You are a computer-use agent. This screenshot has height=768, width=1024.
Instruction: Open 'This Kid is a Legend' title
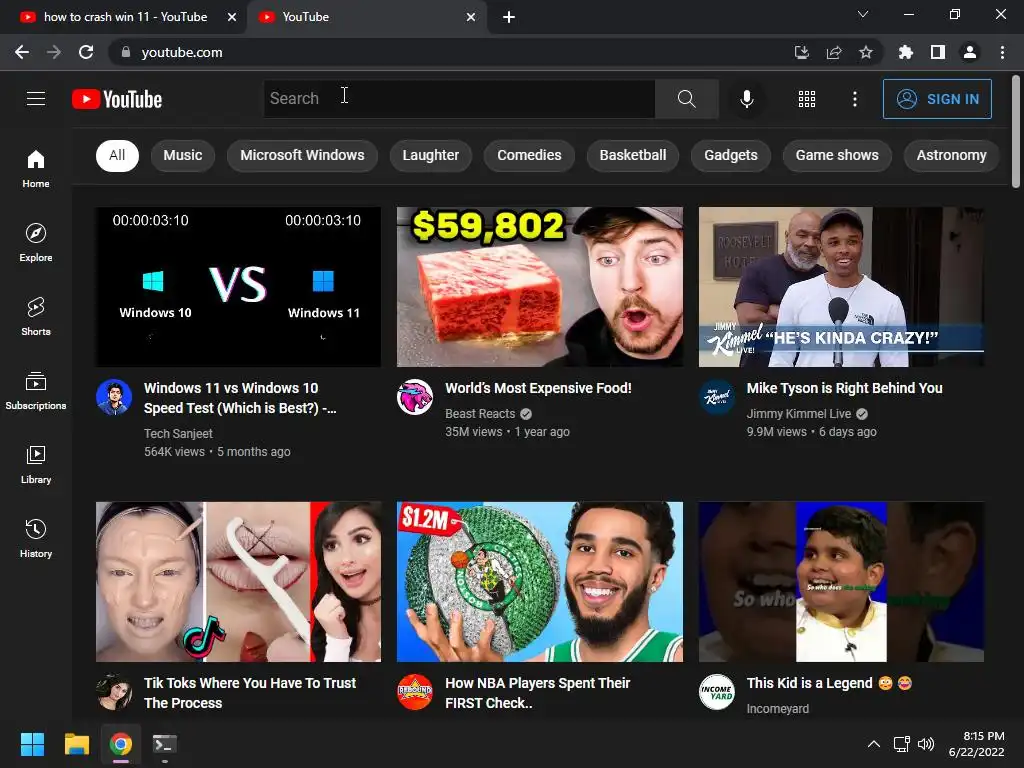(829, 683)
